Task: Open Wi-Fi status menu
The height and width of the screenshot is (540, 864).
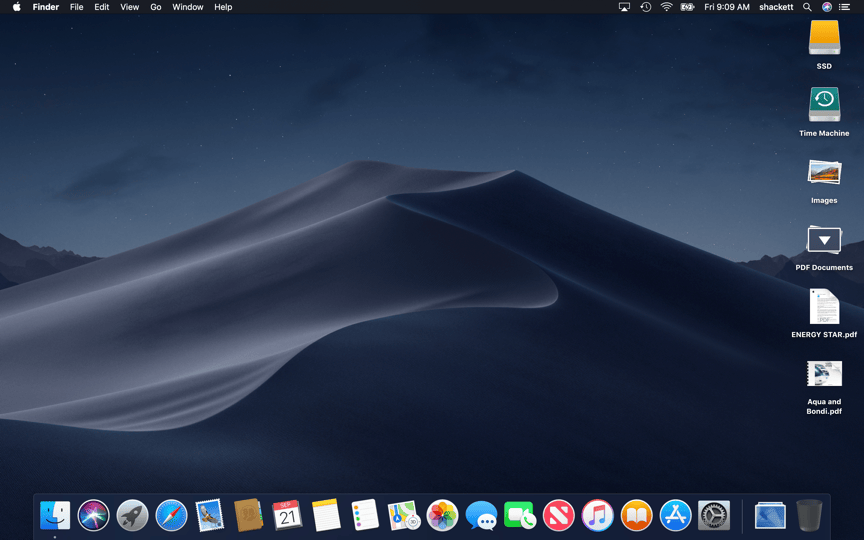Action: pyautogui.click(x=667, y=7)
